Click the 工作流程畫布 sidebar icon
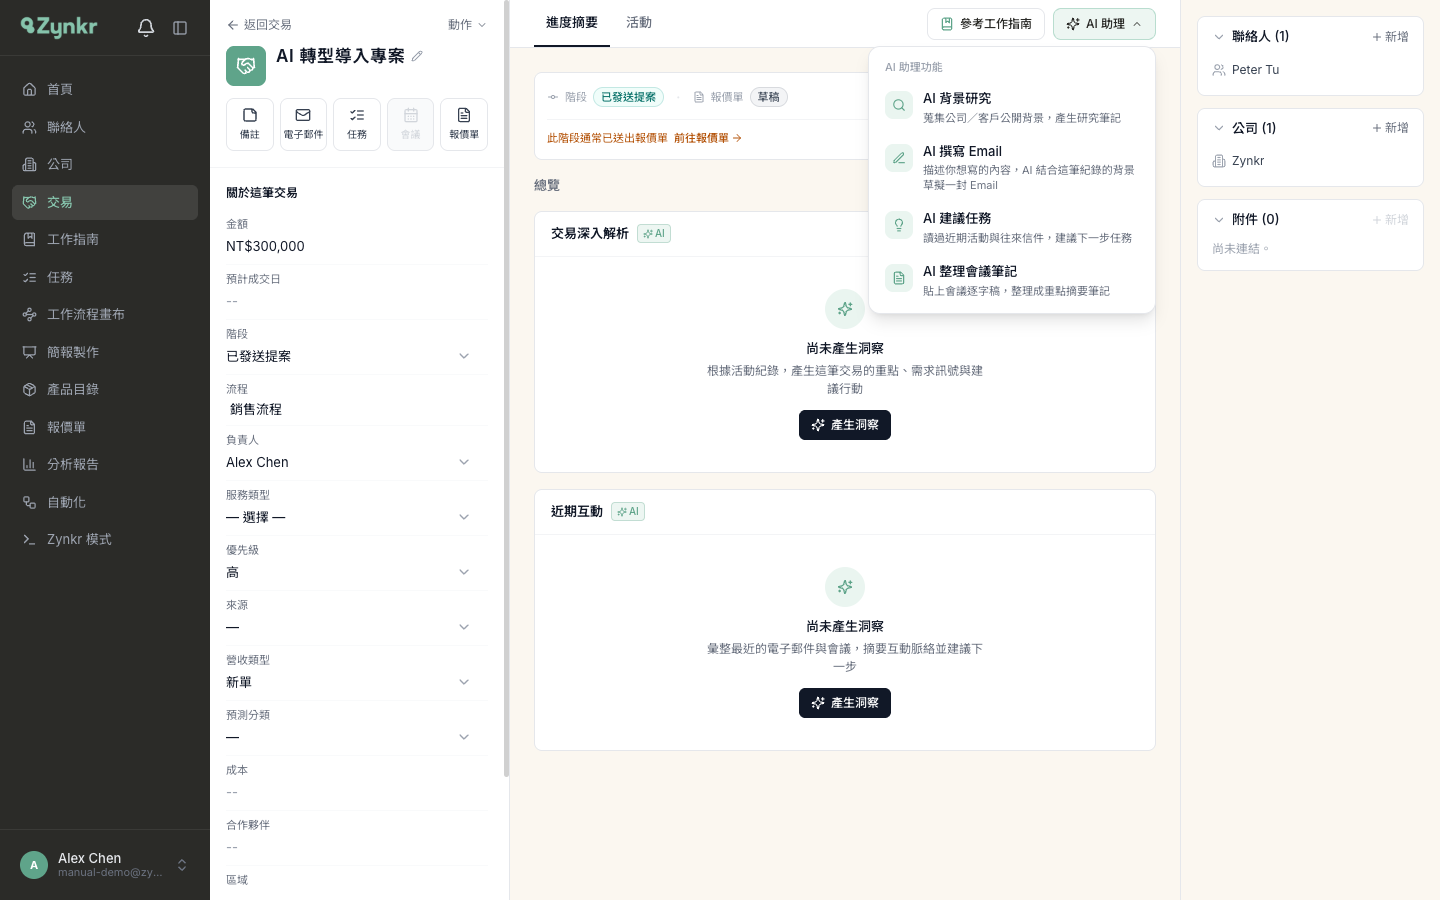 [30, 314]
